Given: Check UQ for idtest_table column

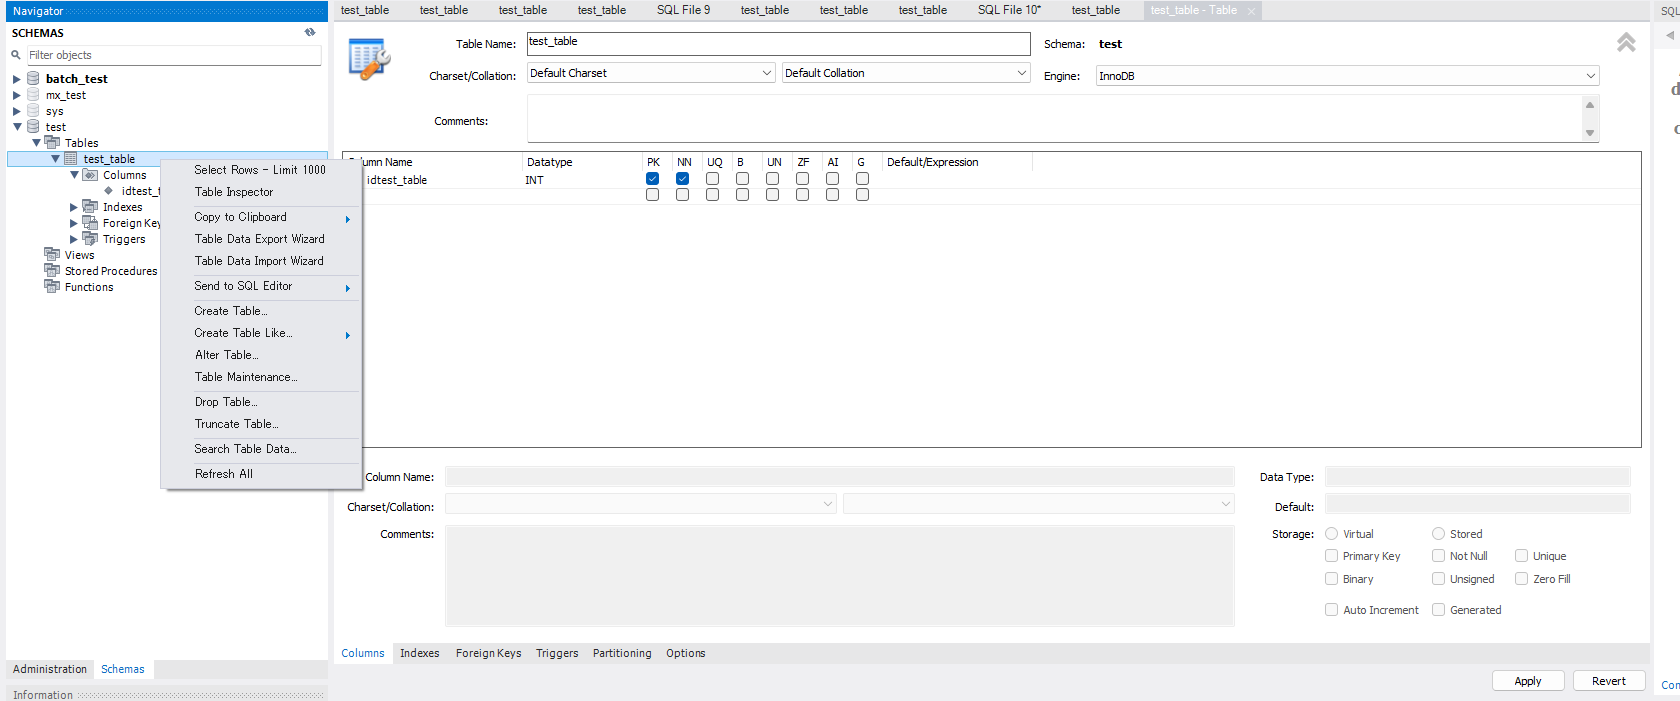Looking at the screenshot, I should [712, 179].
